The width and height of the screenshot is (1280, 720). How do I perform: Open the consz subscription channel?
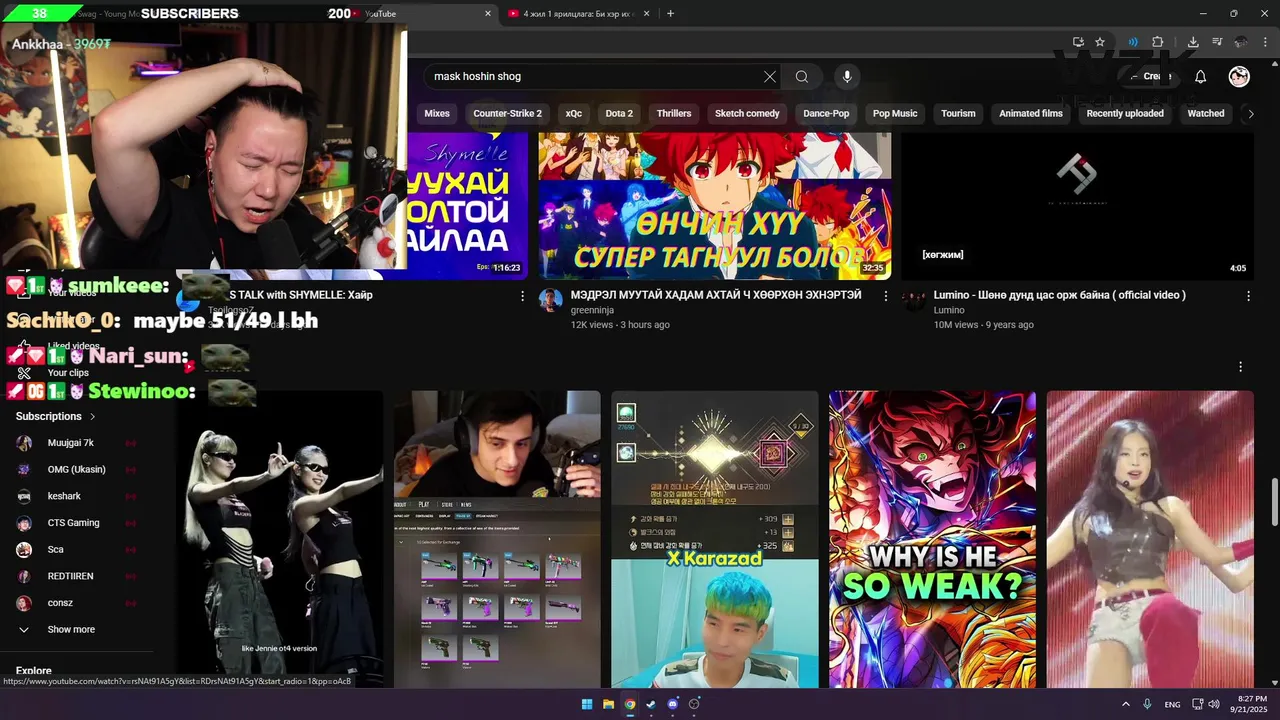[x=60, y=603]
